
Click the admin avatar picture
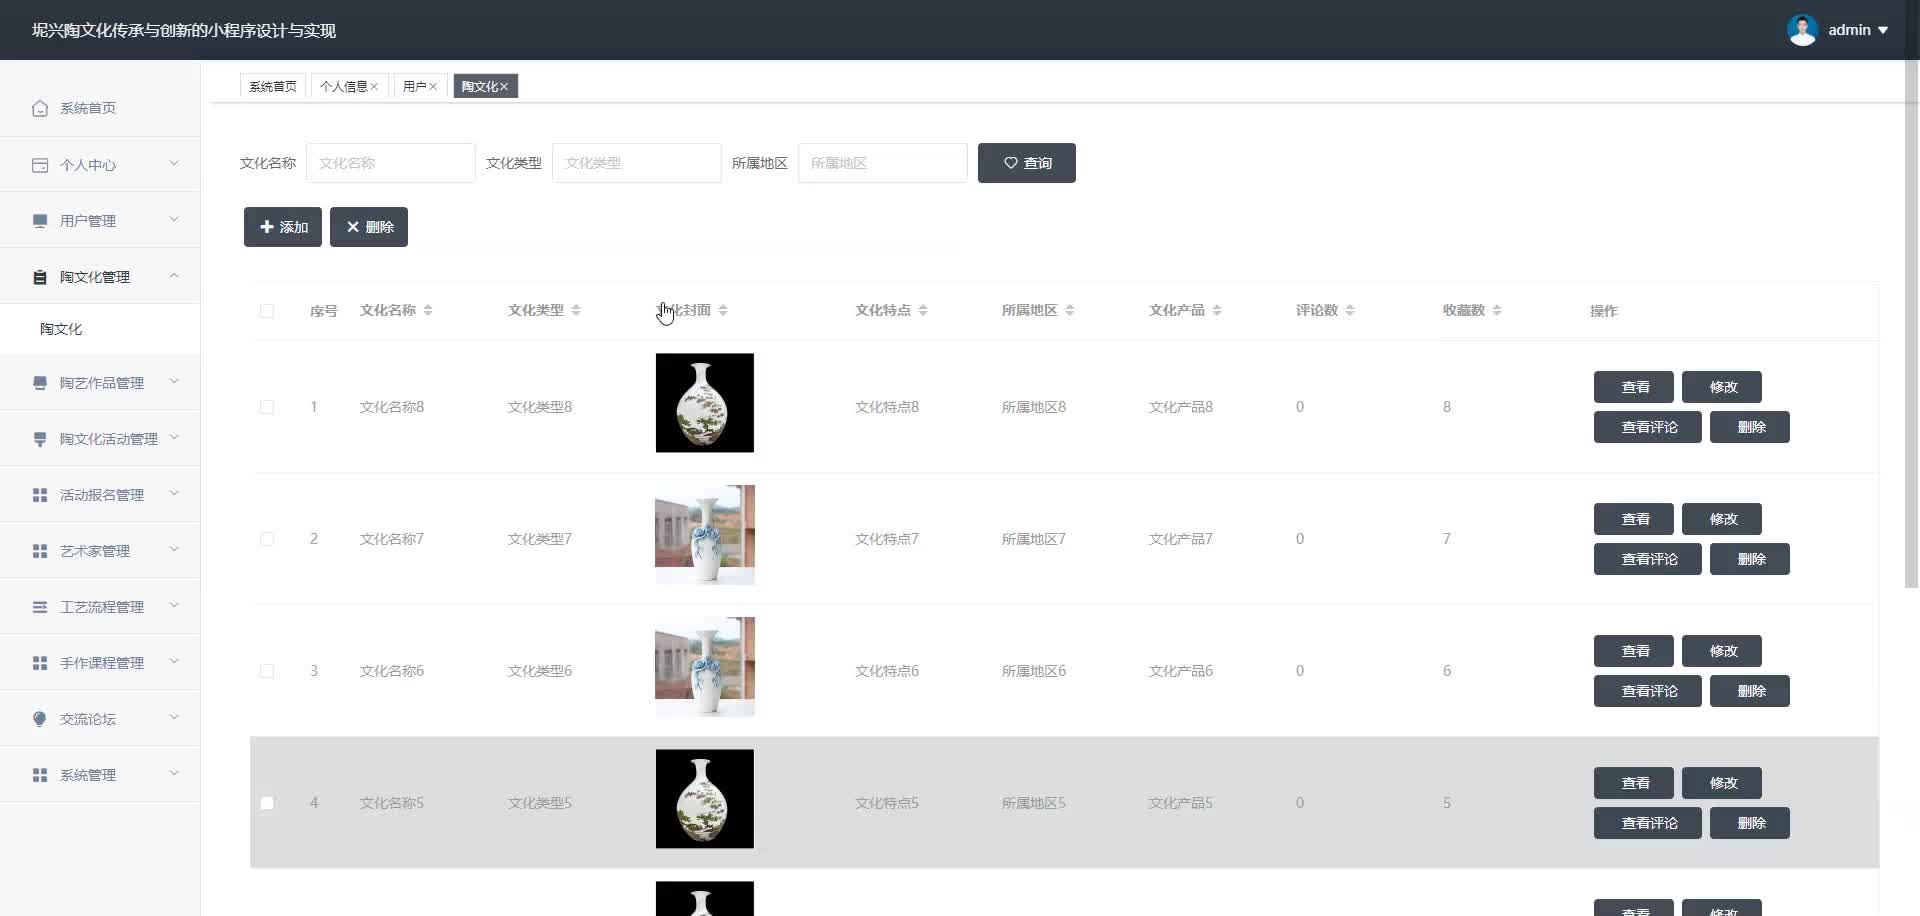[x=1802, y=30]
